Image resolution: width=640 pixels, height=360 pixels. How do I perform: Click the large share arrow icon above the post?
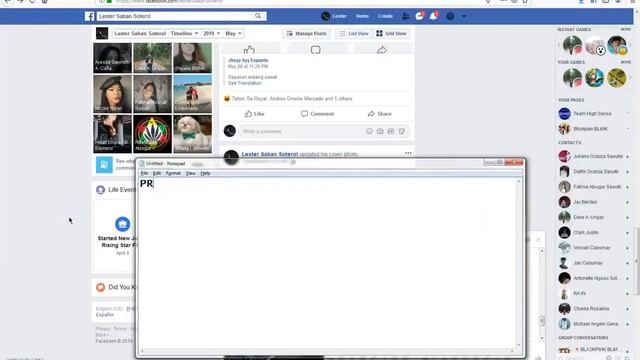click(381, 50)
